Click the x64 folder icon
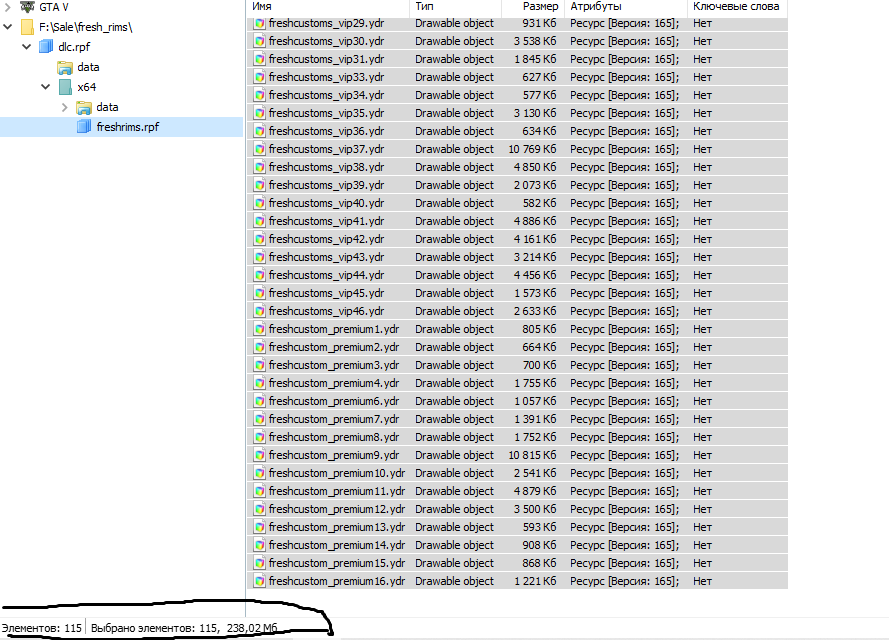889x640 pixels. (65, 87)
